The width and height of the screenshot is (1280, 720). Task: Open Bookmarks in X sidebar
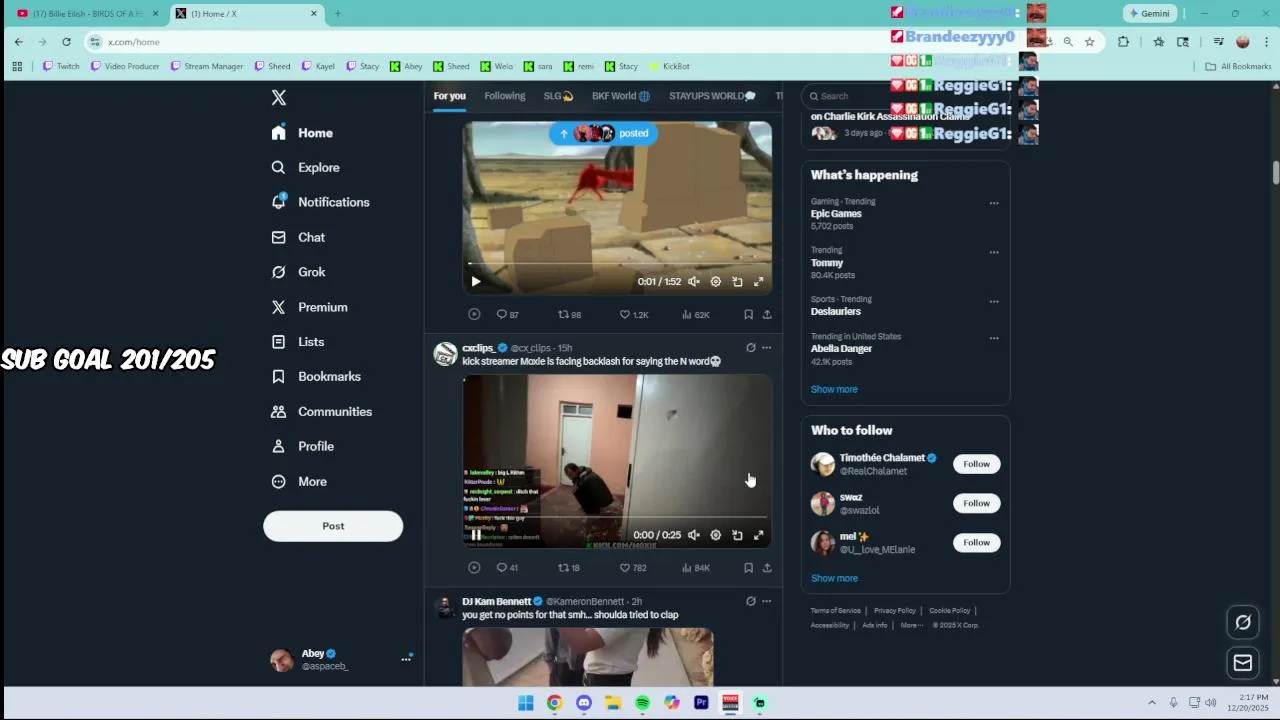pos(315,376)
